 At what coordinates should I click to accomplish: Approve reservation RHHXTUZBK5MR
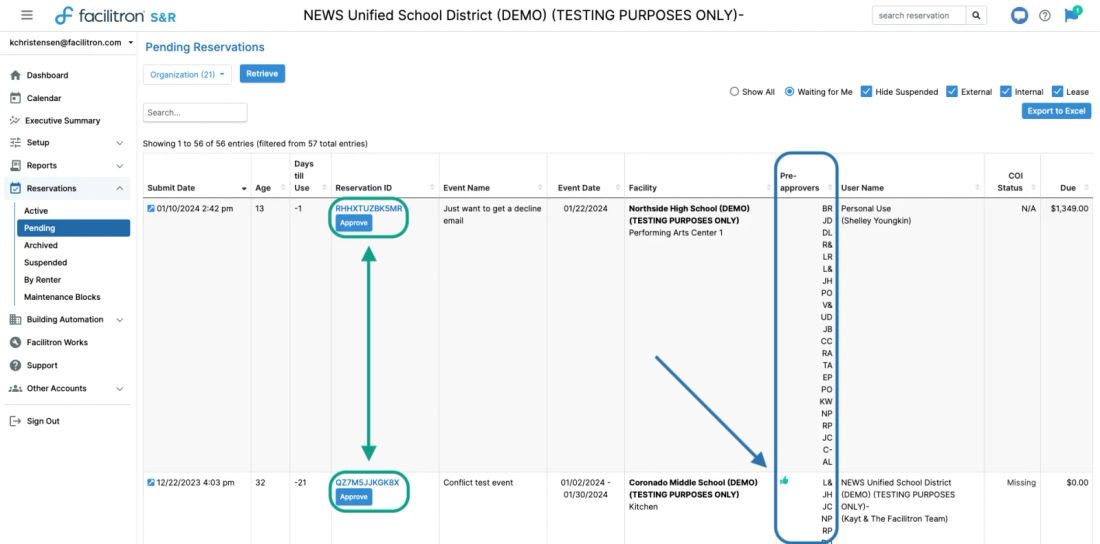[354, 223]
